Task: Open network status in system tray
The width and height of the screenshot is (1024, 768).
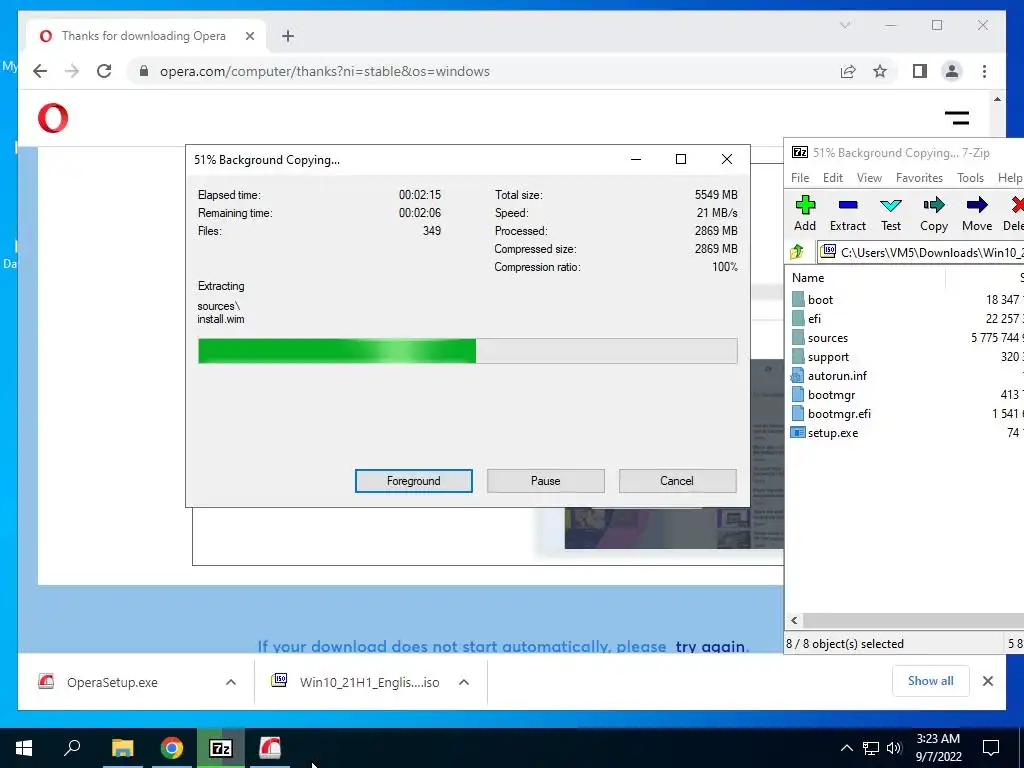Action: click(x=871, y=748)
